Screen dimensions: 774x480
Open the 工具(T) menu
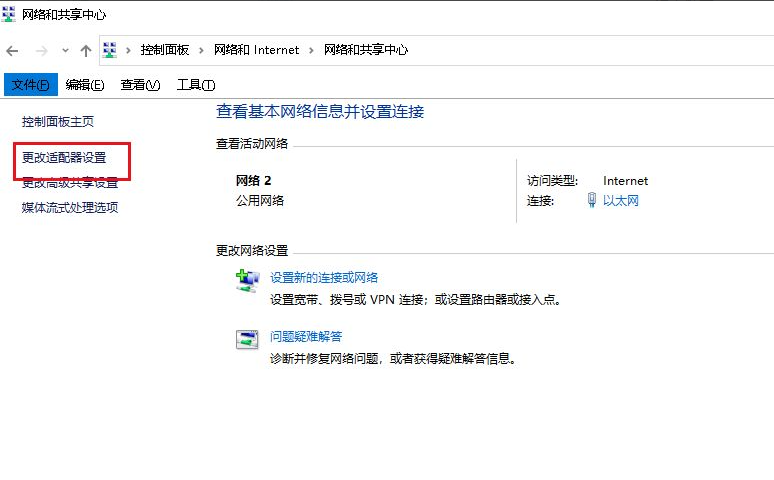(x=196, y=85)
